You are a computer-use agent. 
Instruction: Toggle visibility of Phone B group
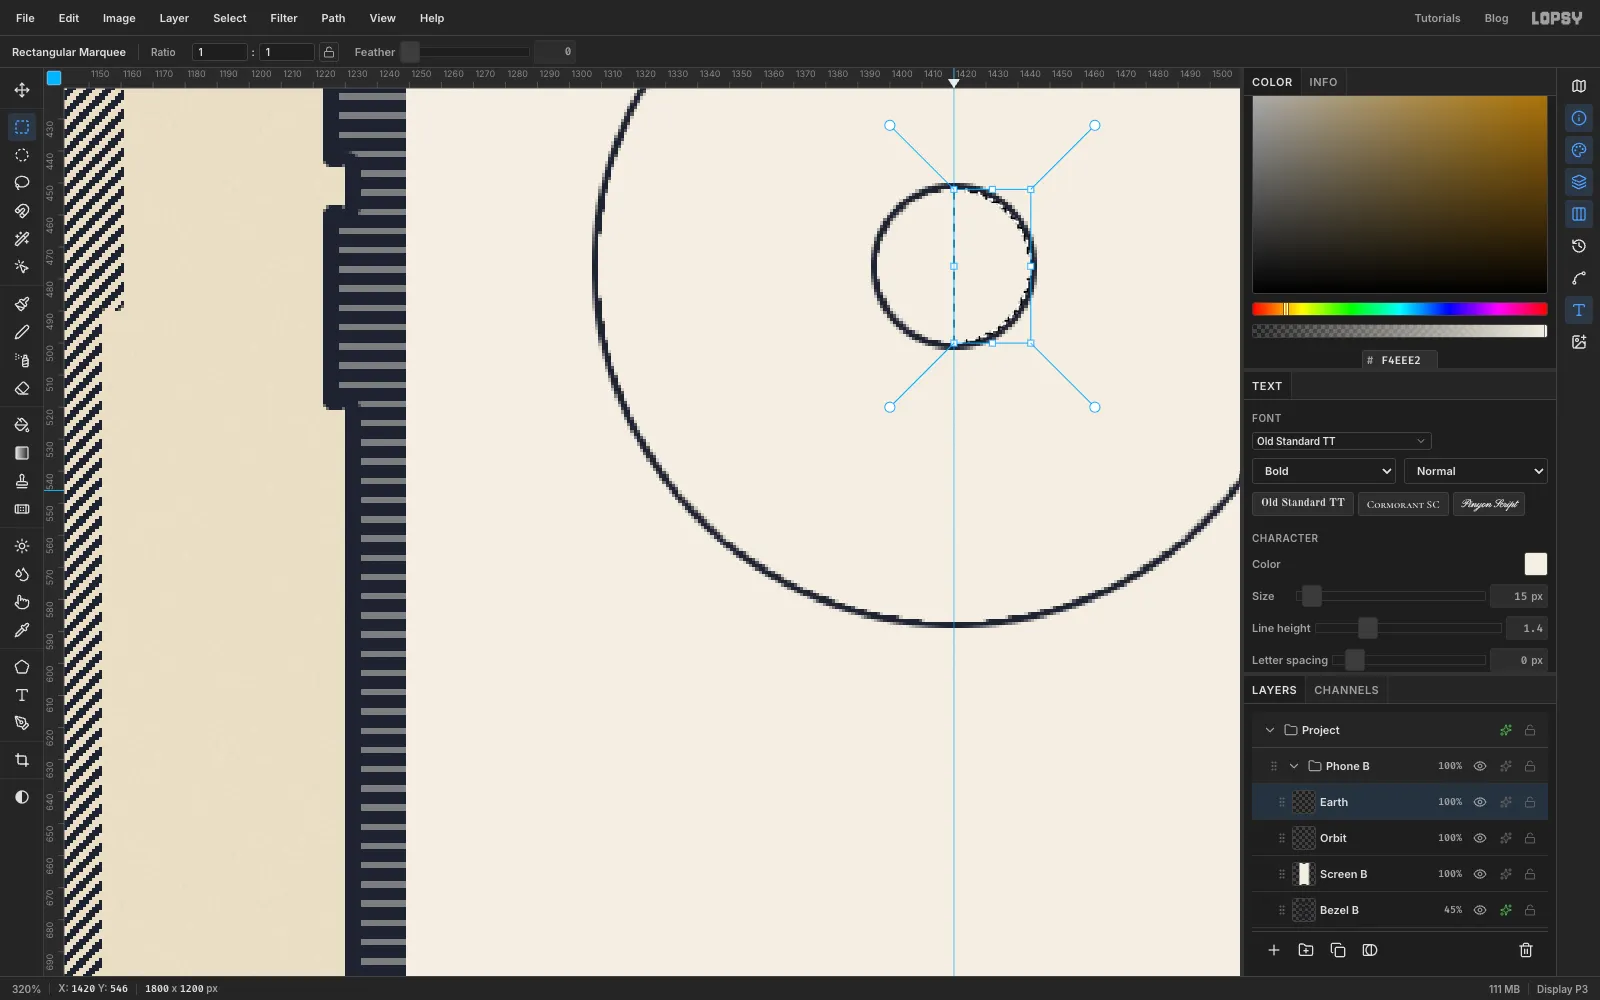click(1480, 766)
